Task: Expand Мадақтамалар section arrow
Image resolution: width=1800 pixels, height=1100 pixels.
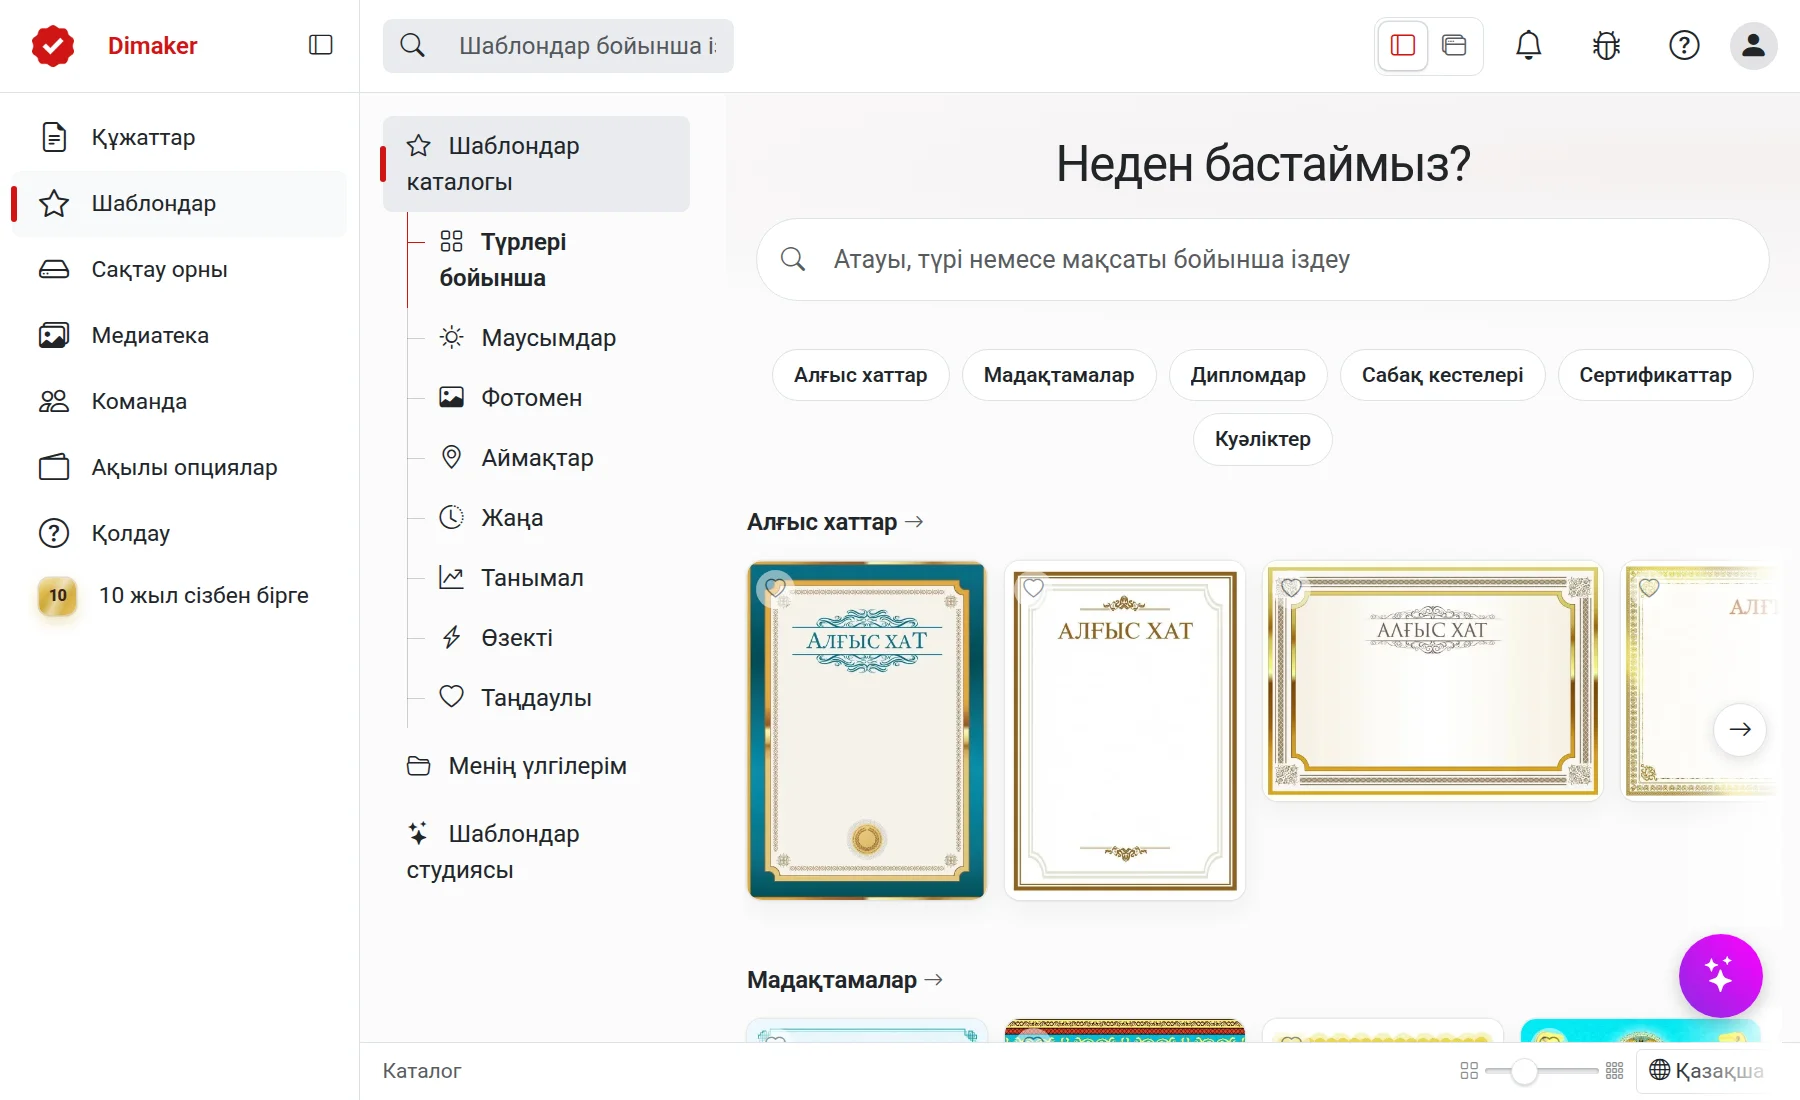Action: [934, 980]
